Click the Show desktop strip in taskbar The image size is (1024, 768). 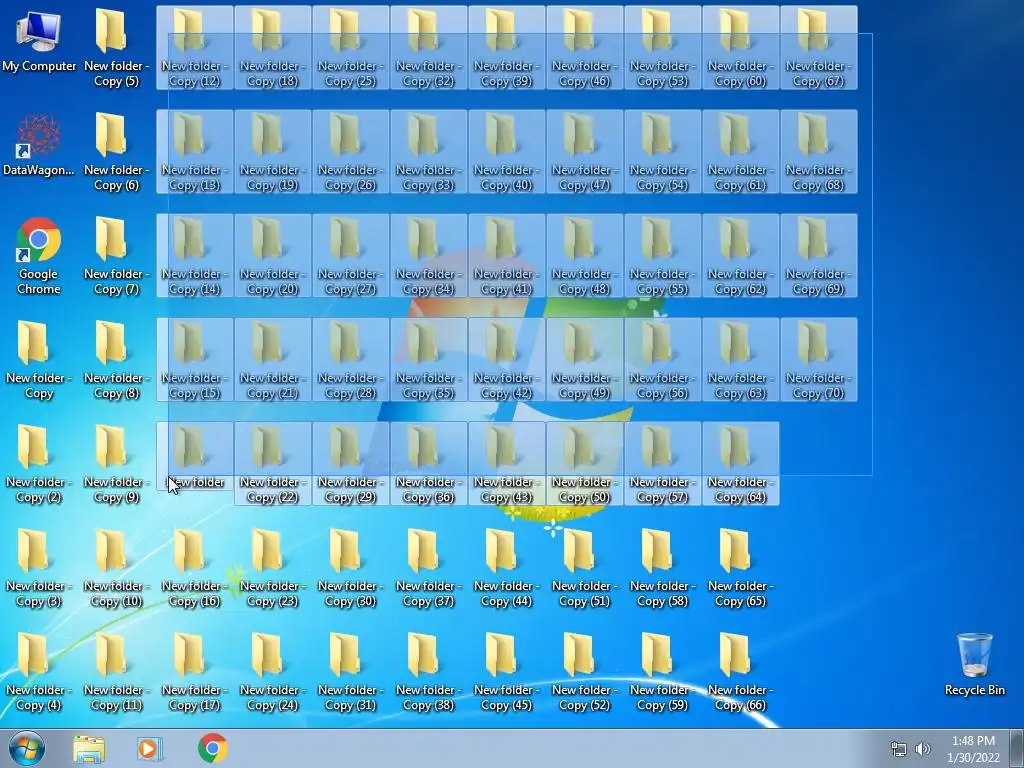(x=1017, y=748)
